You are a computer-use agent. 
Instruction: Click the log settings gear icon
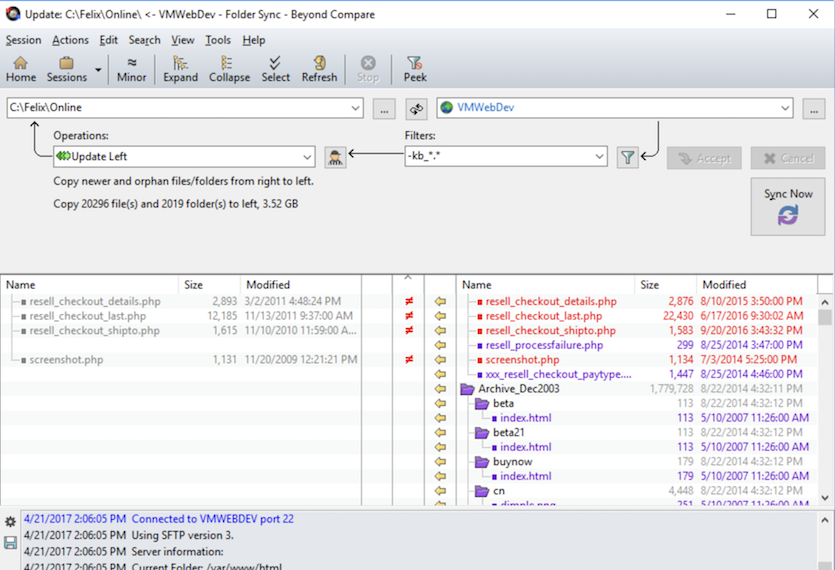click(10, 522)
